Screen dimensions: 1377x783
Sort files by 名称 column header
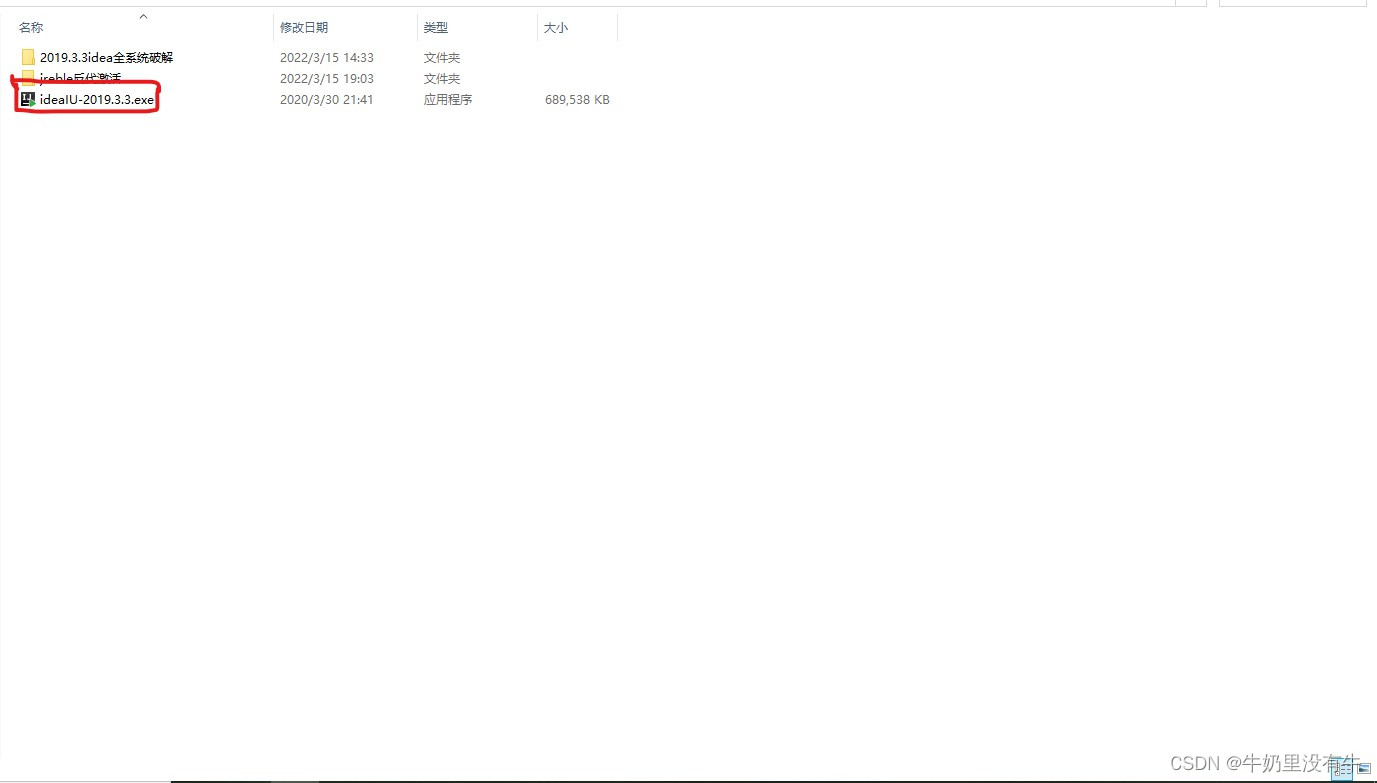31,28
